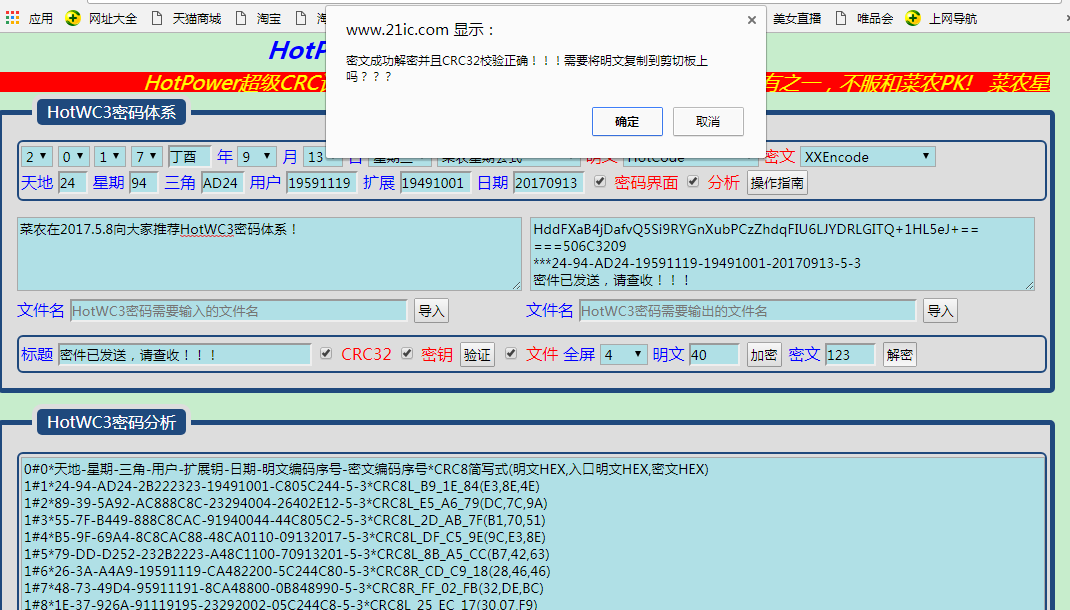Open the fourth year-digit dropdown showing 7
The height and width of the screenshot is (610, 1070).
click(x=146, y=157)
